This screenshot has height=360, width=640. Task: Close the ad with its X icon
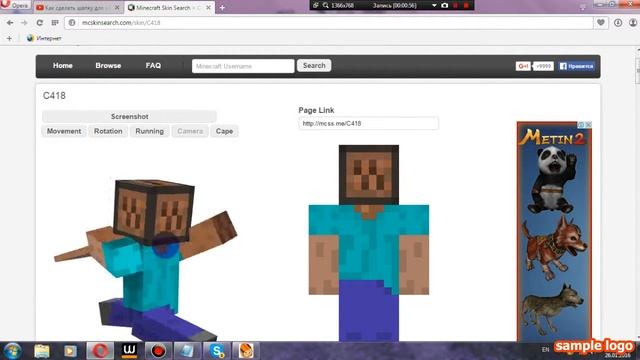coord(589,124)
